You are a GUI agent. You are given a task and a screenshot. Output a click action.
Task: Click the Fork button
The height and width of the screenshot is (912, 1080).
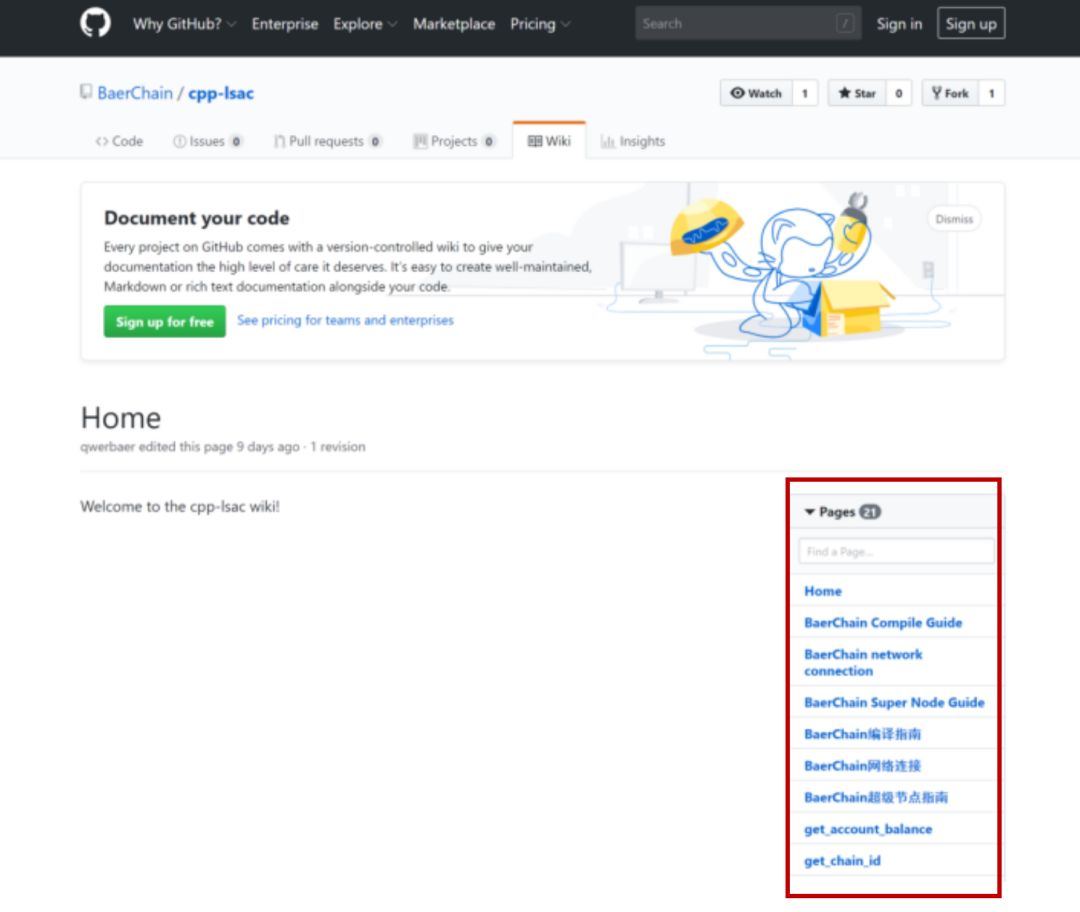950,93
